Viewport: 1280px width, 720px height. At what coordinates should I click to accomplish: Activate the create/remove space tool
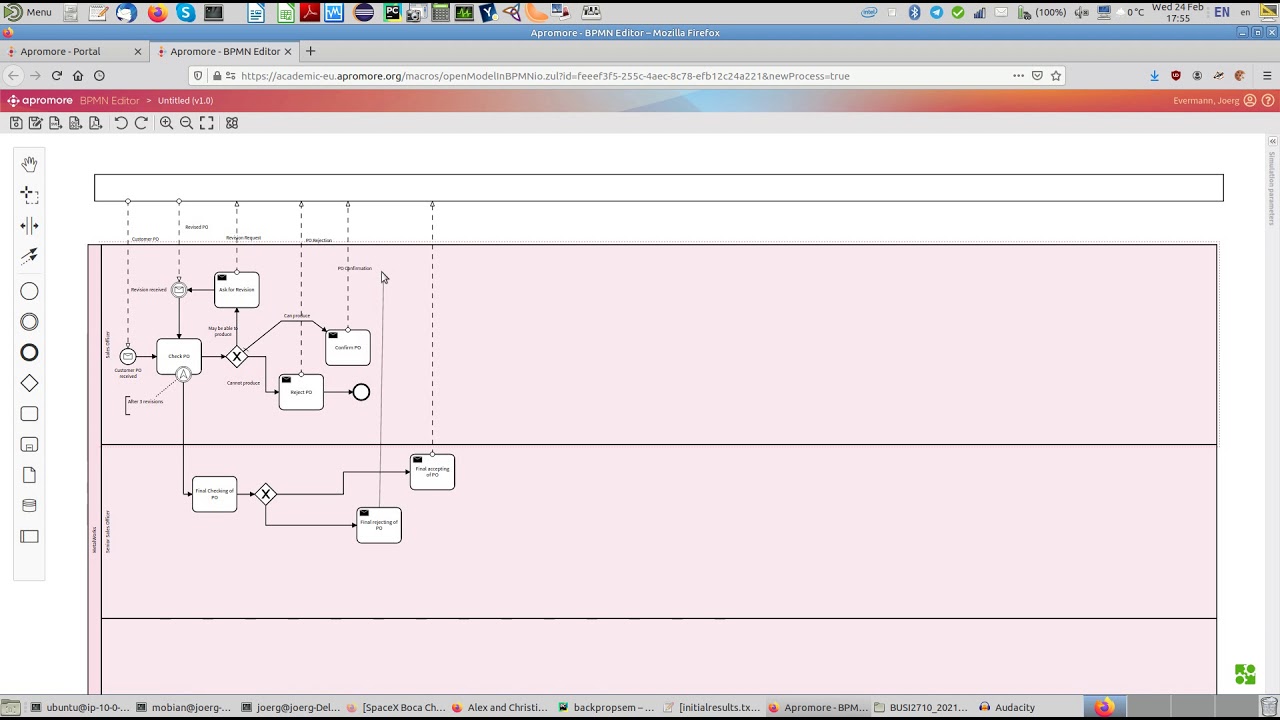pos(29,225)
